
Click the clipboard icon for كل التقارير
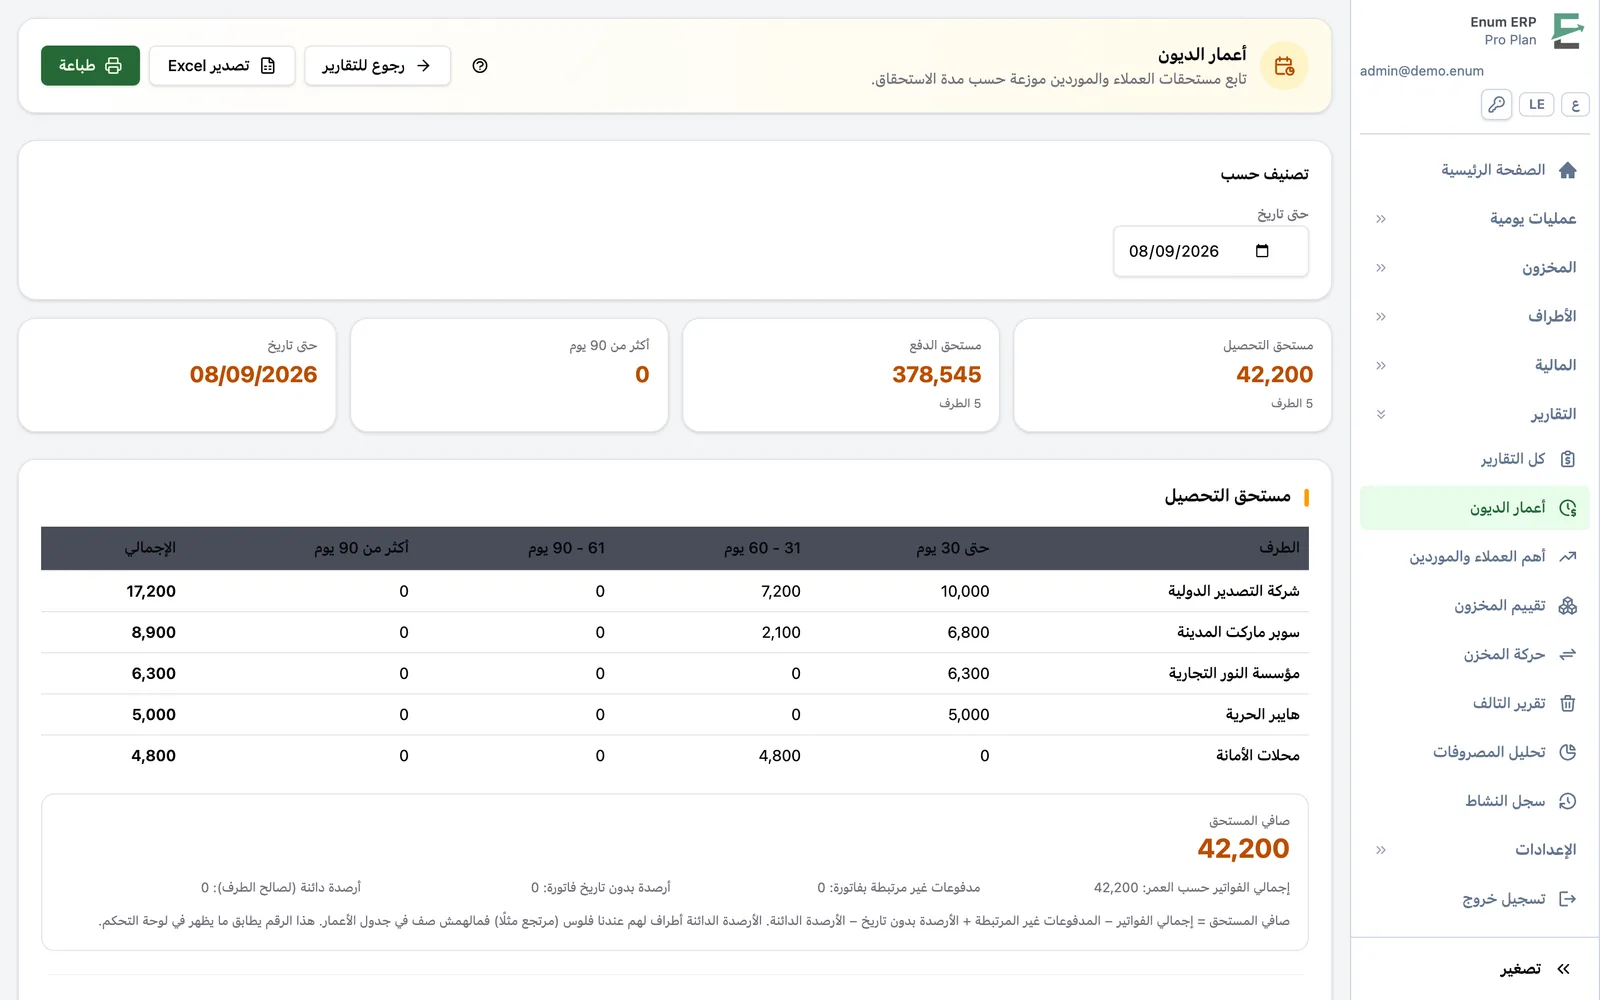(1567, 459)
